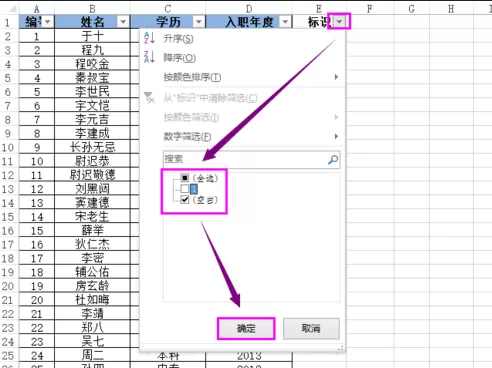The width and height of the screenshot is (492, 368).
Task: Select row 12 header
Action: pos(8,175)
